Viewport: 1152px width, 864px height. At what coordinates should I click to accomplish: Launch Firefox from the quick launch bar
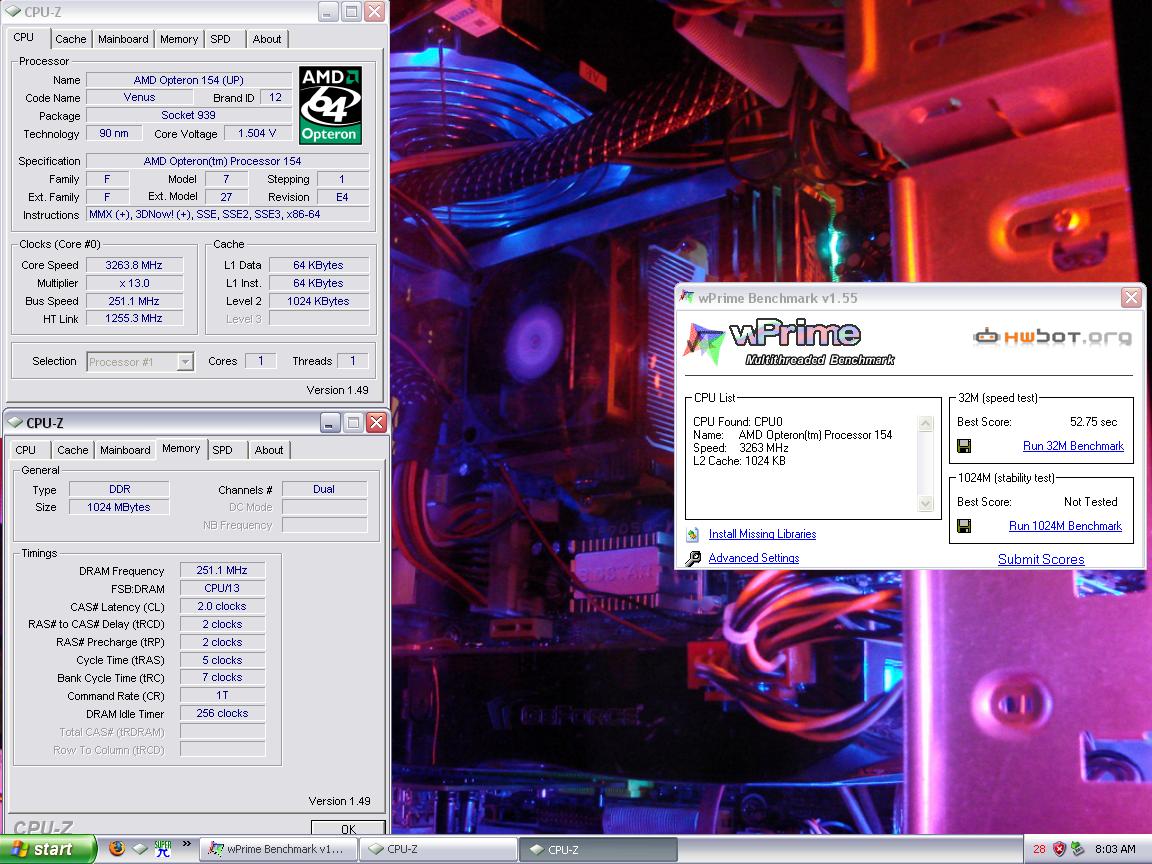[117, 849]
